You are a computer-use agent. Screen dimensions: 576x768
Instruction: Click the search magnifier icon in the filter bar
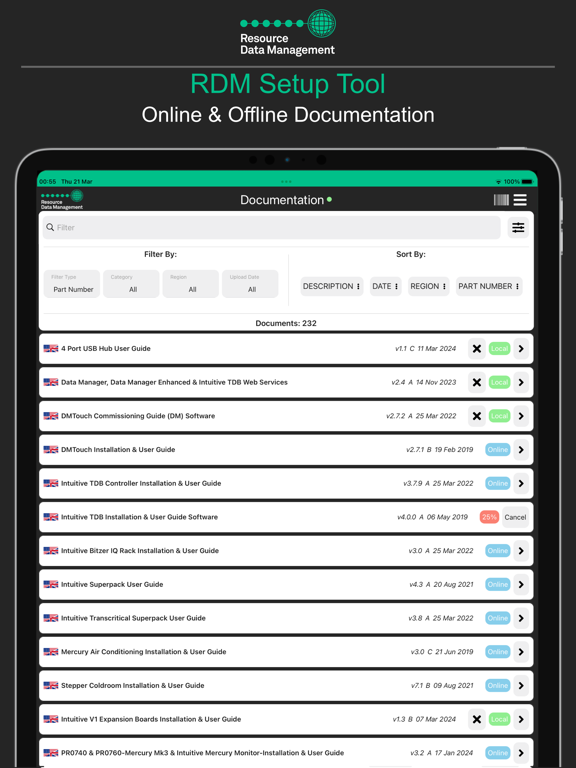(50, 227)
